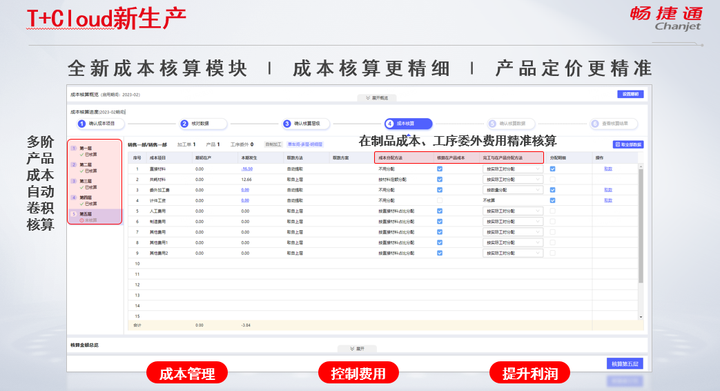
Task: Toggle in-product cost checkbox for row 3 委外加工费
Action: point(439,190)
